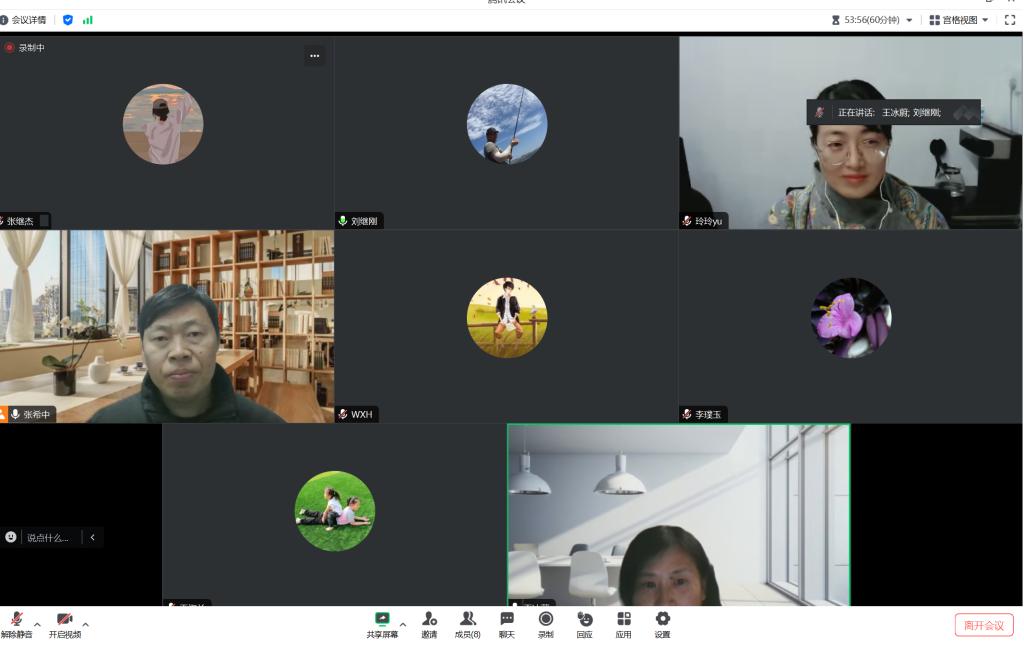This screenshot has height=645, width=1024.
Task: Click the 刘继刚 name label
Action: (364, 221)
